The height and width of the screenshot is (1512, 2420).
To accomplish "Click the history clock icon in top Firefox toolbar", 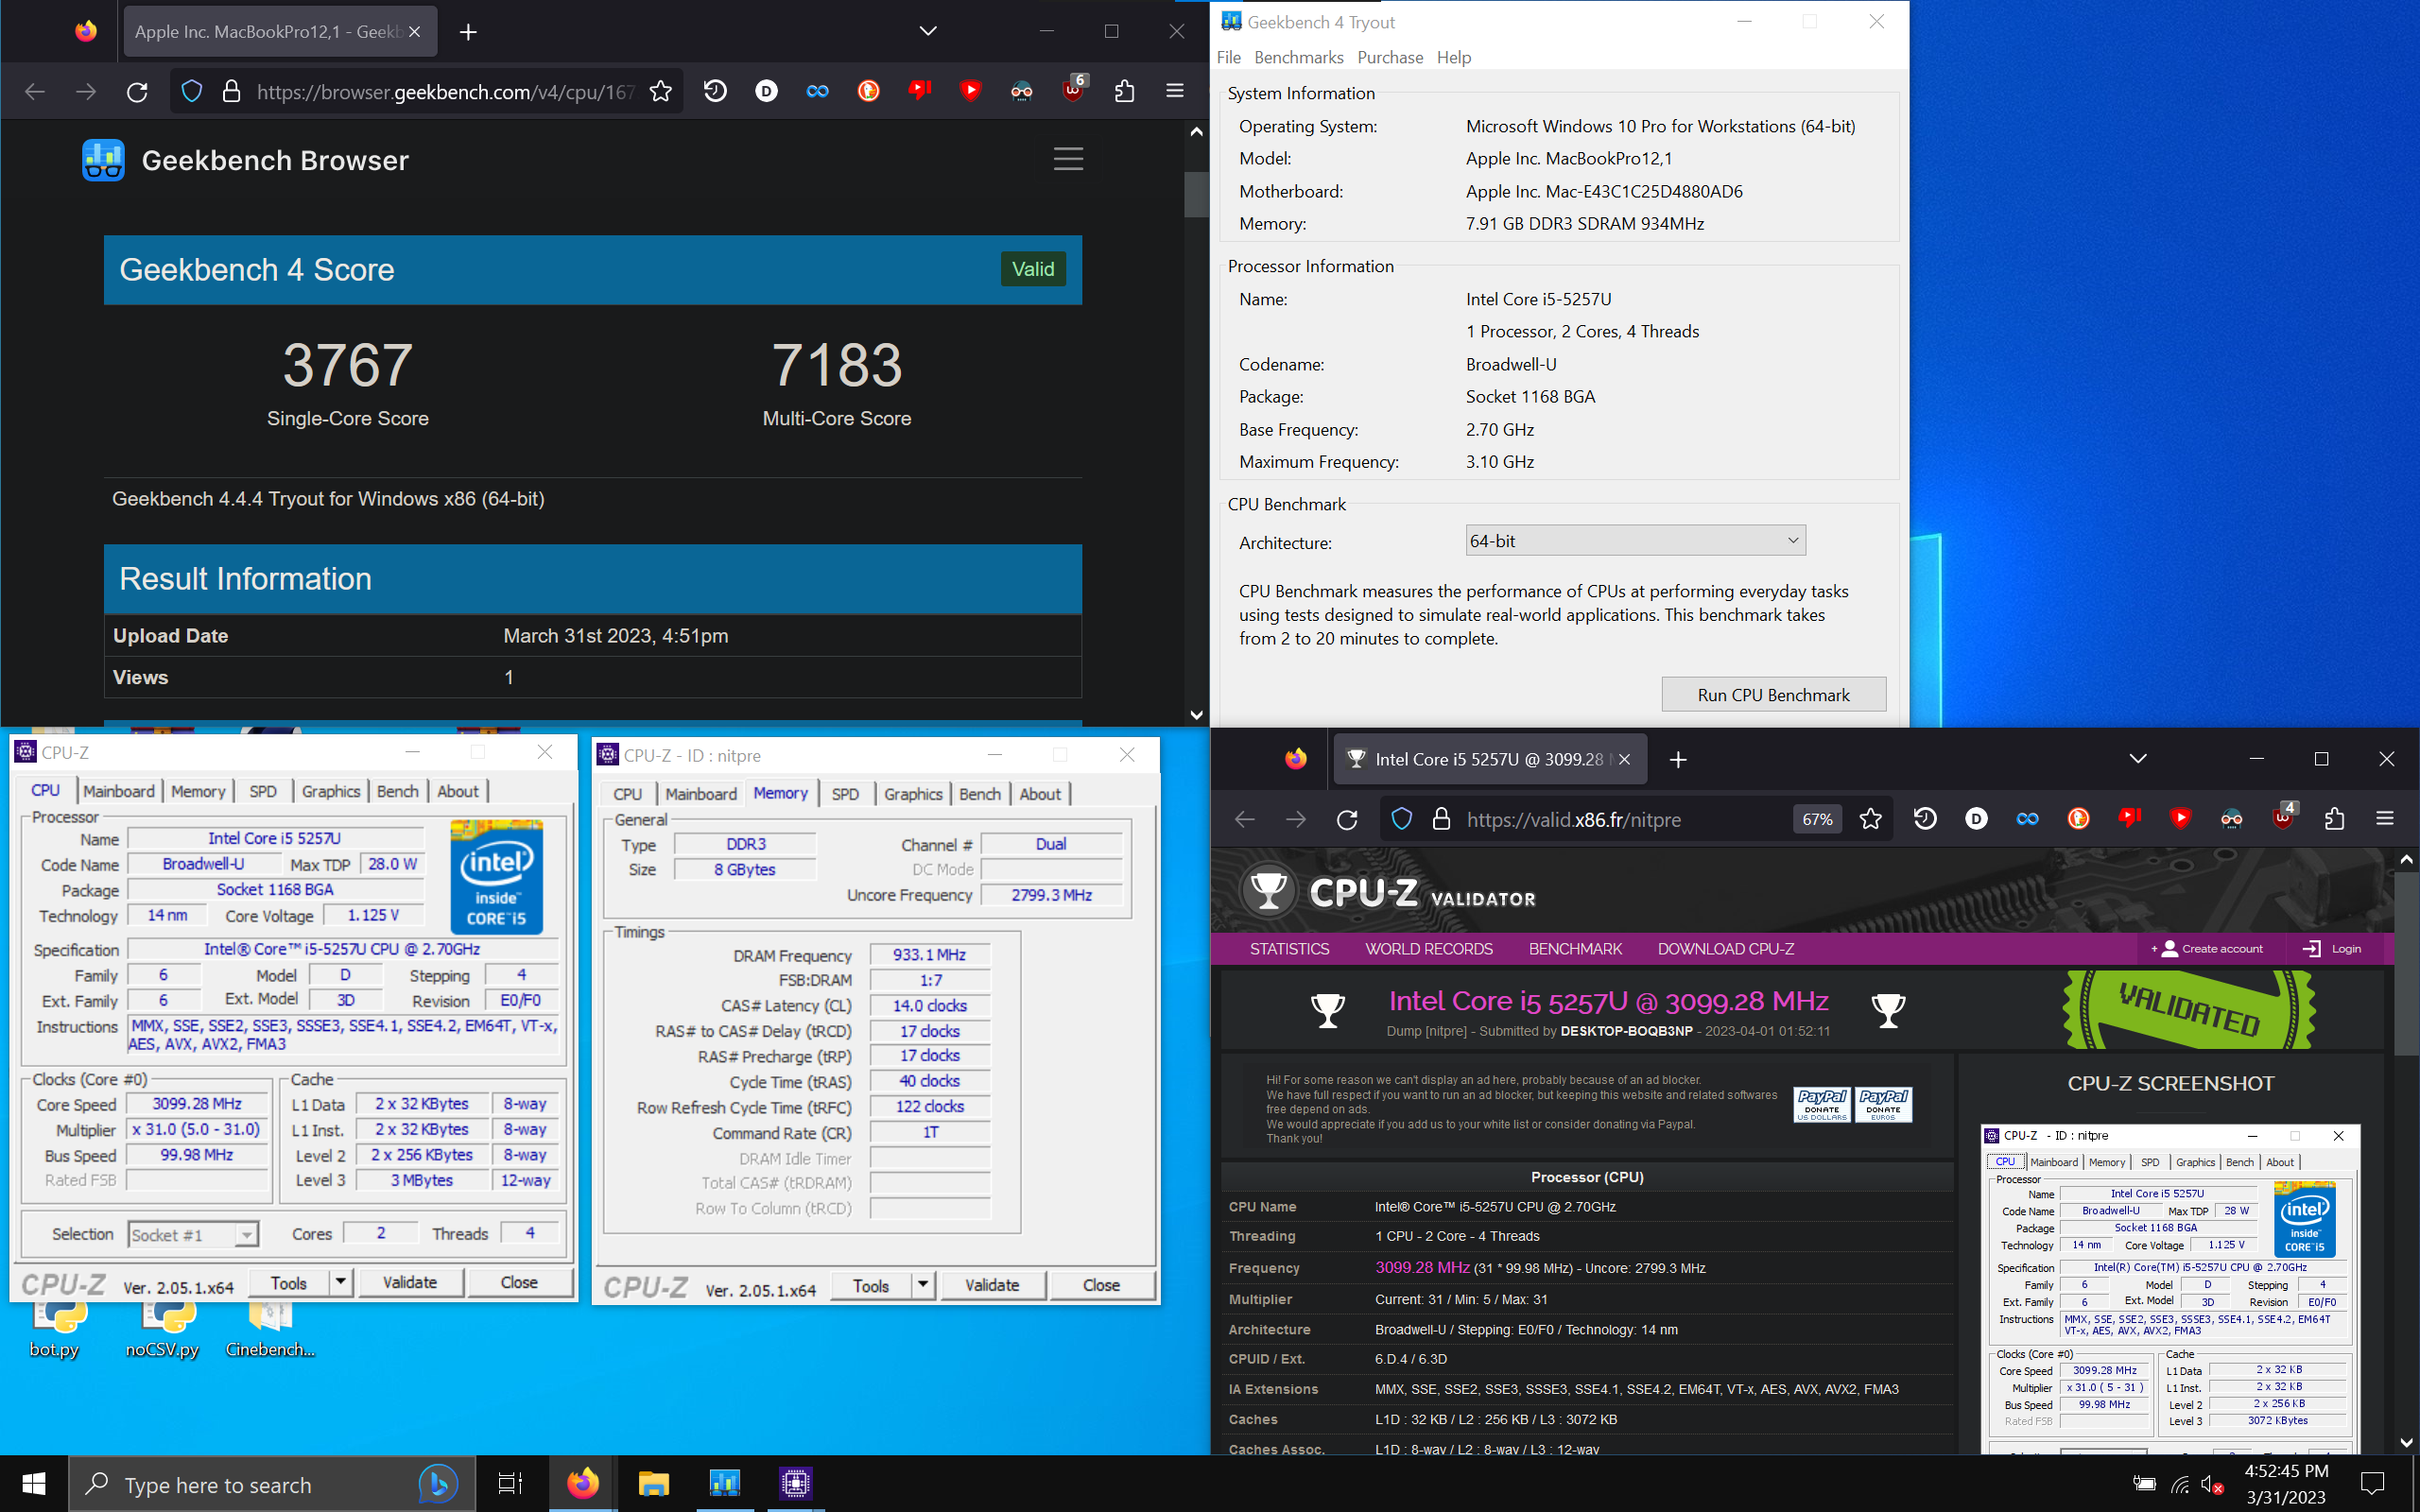I will click(715, 91).
